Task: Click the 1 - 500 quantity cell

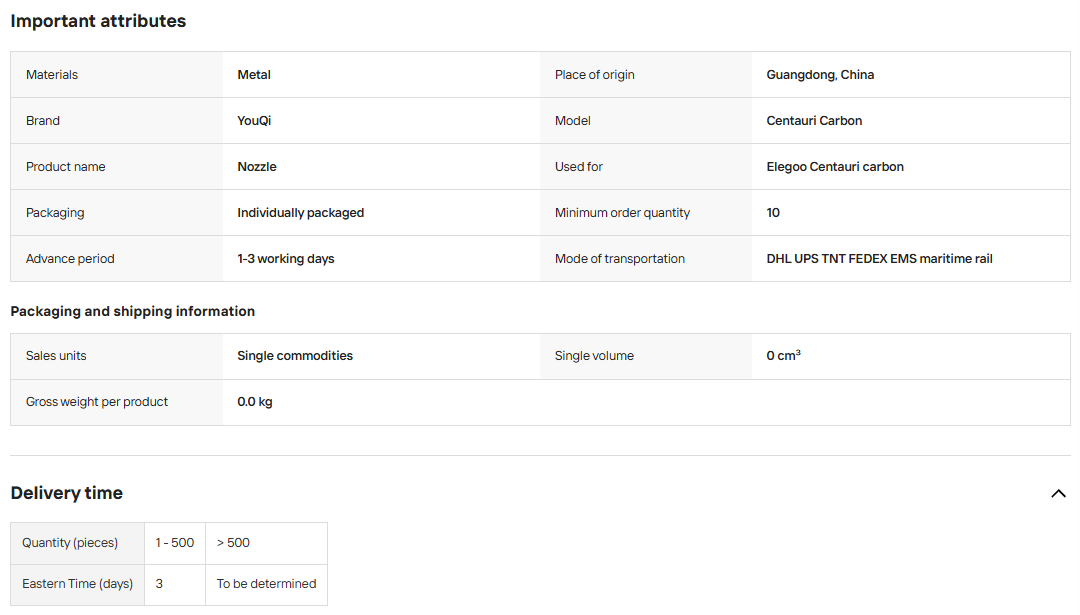Action: pyautogui.click(x=175, y=543)
